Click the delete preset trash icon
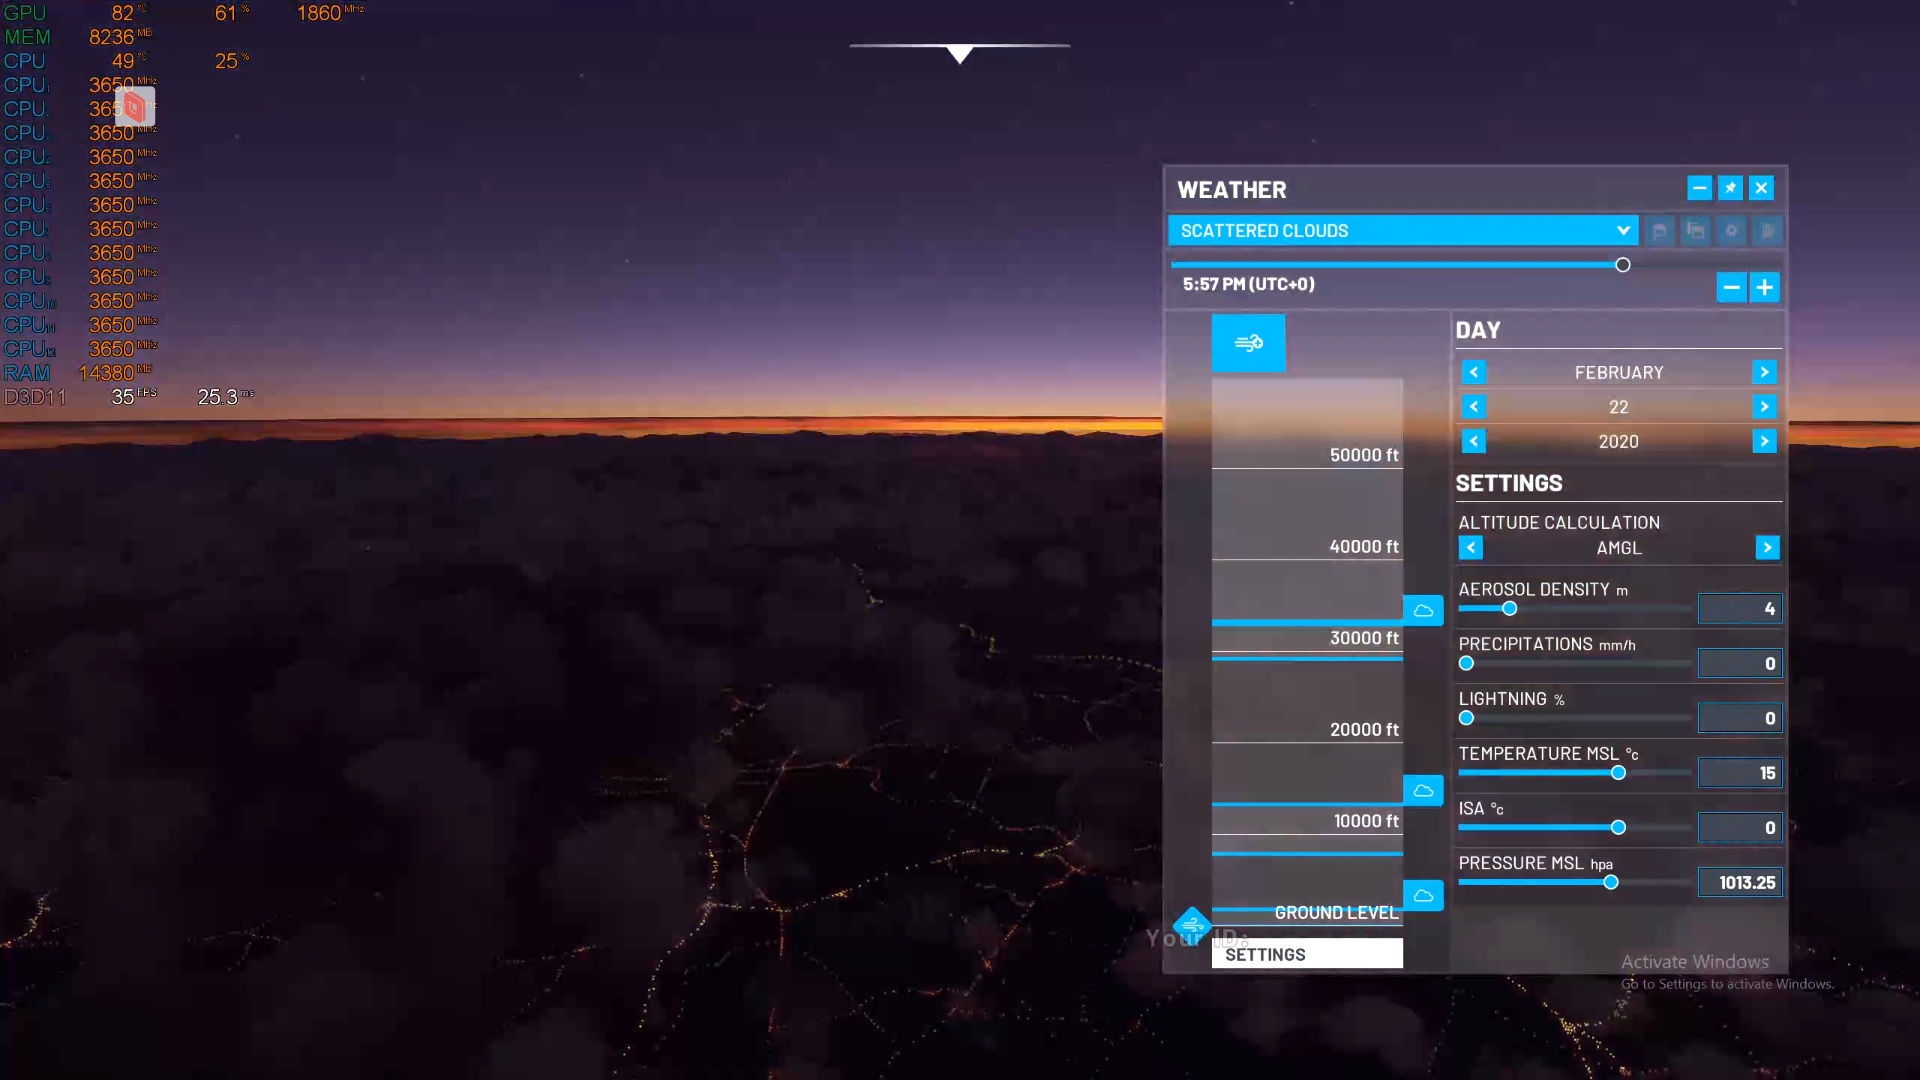The height and width of the screenshot is (1080, 1920). coord(1767,231)
